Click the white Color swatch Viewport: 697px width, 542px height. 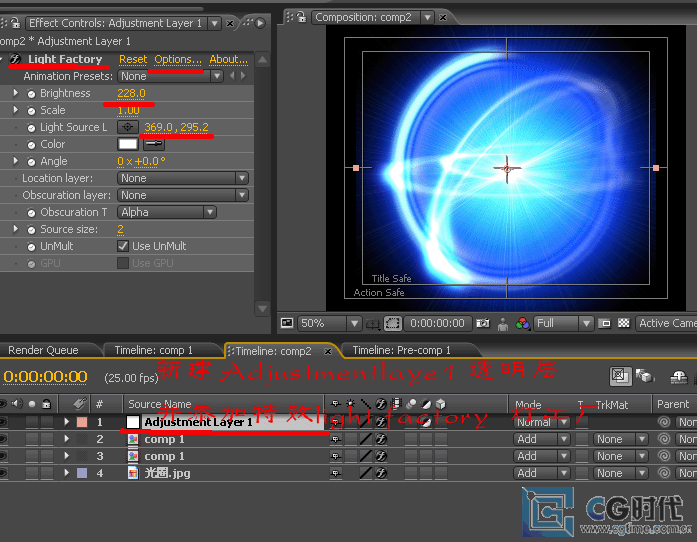(x=127, y=144)
